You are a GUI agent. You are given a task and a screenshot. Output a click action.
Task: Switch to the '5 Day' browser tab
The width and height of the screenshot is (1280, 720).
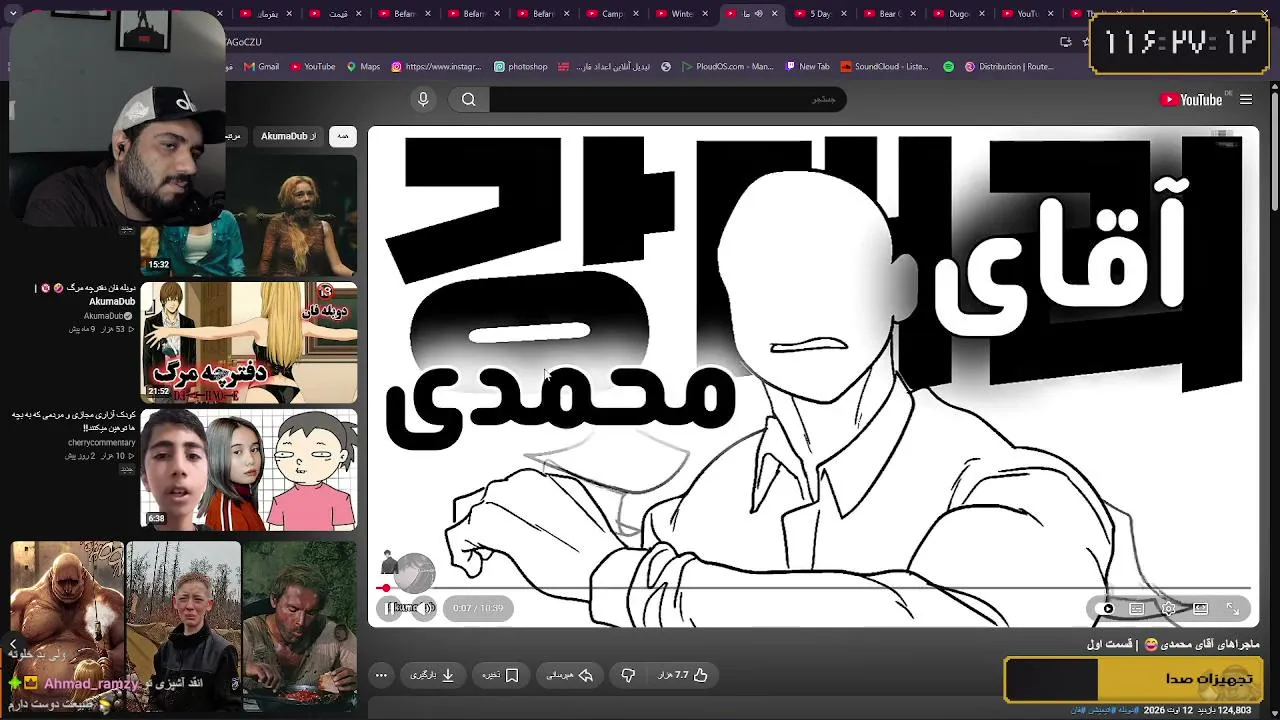click(x=820, y=14)
